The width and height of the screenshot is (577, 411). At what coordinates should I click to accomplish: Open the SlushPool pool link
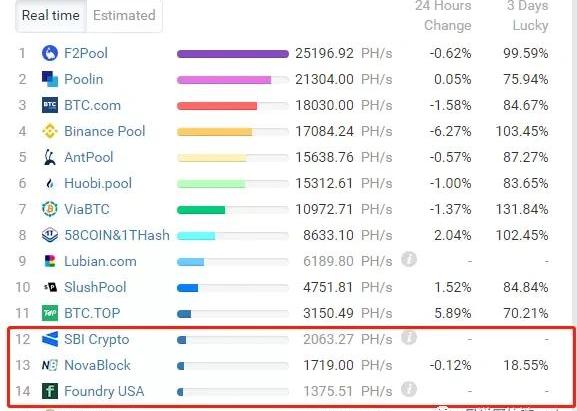pos(95,287)
